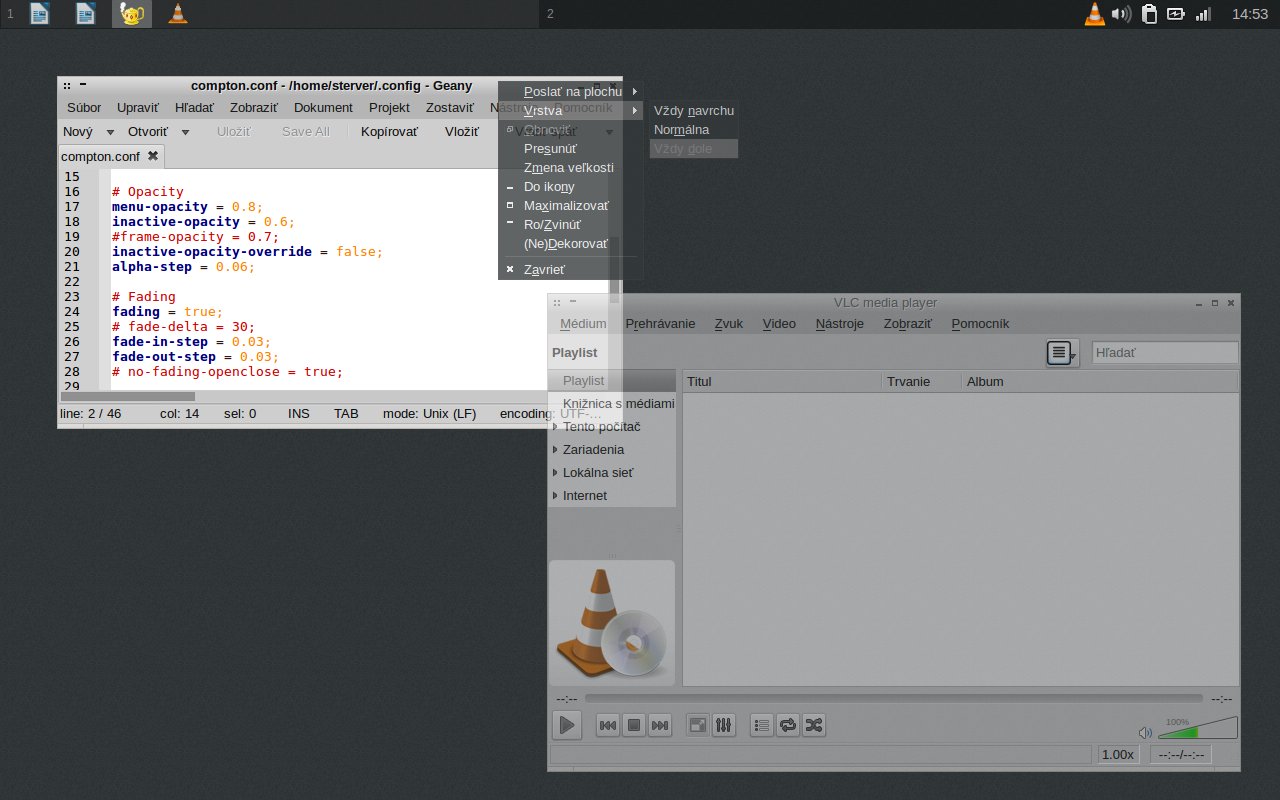Open VLC extended settings equalizer icon

tap(724, 726)
